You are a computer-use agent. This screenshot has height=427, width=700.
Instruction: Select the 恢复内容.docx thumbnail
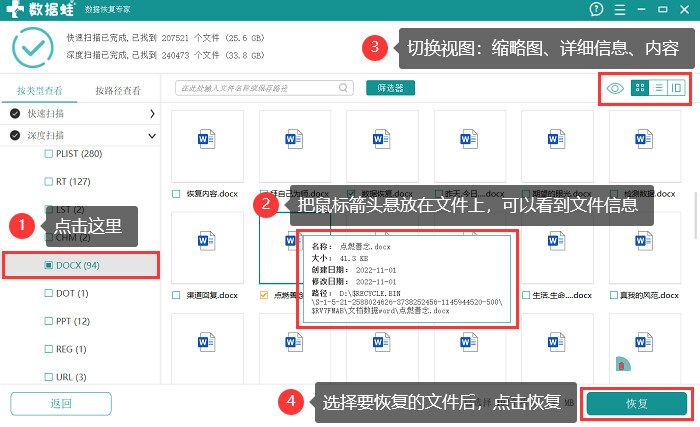tap(207, 146)
